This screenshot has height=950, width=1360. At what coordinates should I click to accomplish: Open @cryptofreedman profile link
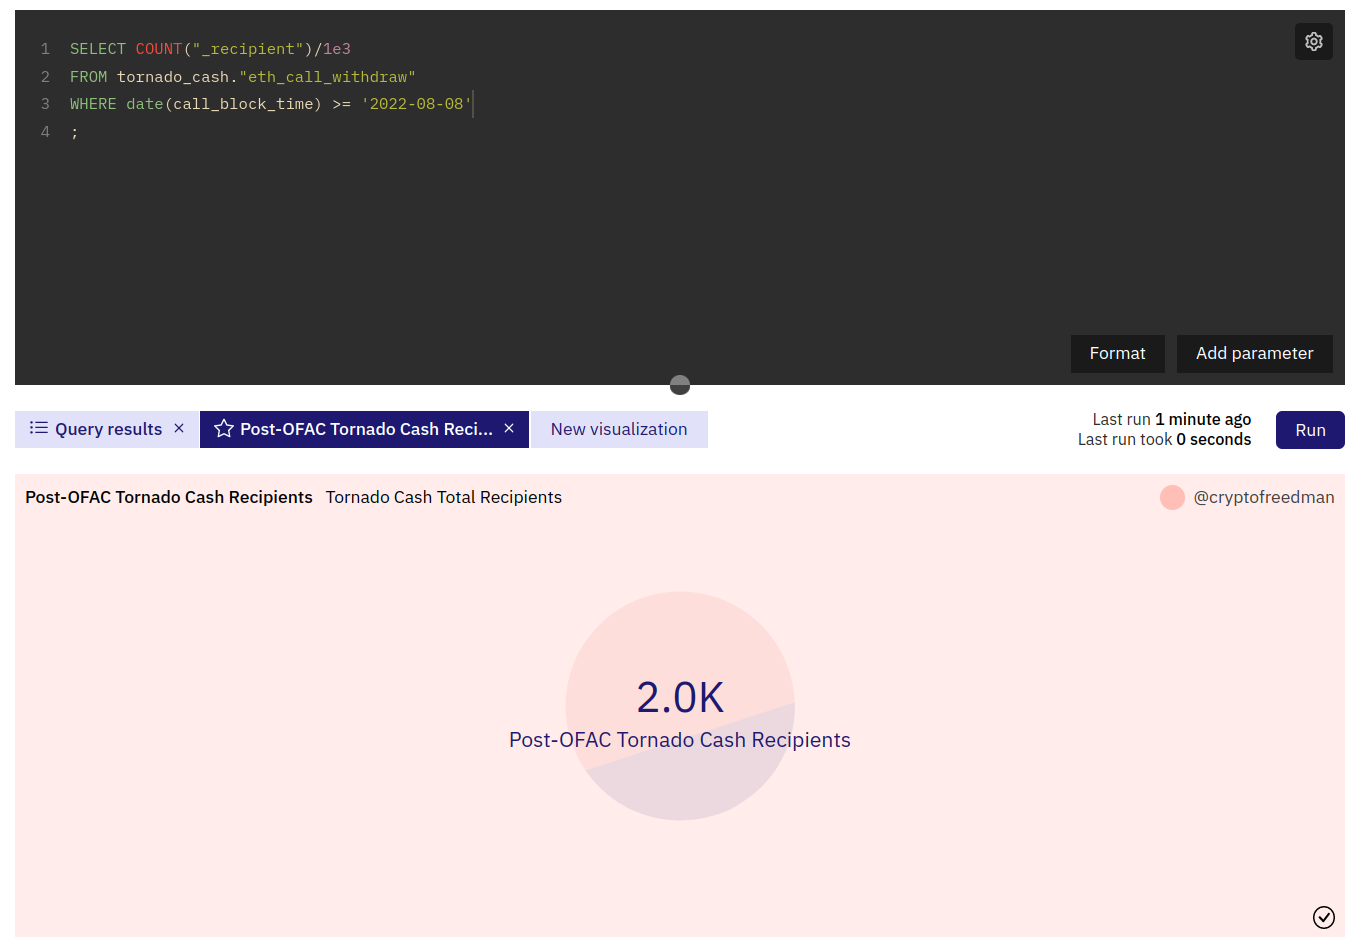coord(1264,497)
